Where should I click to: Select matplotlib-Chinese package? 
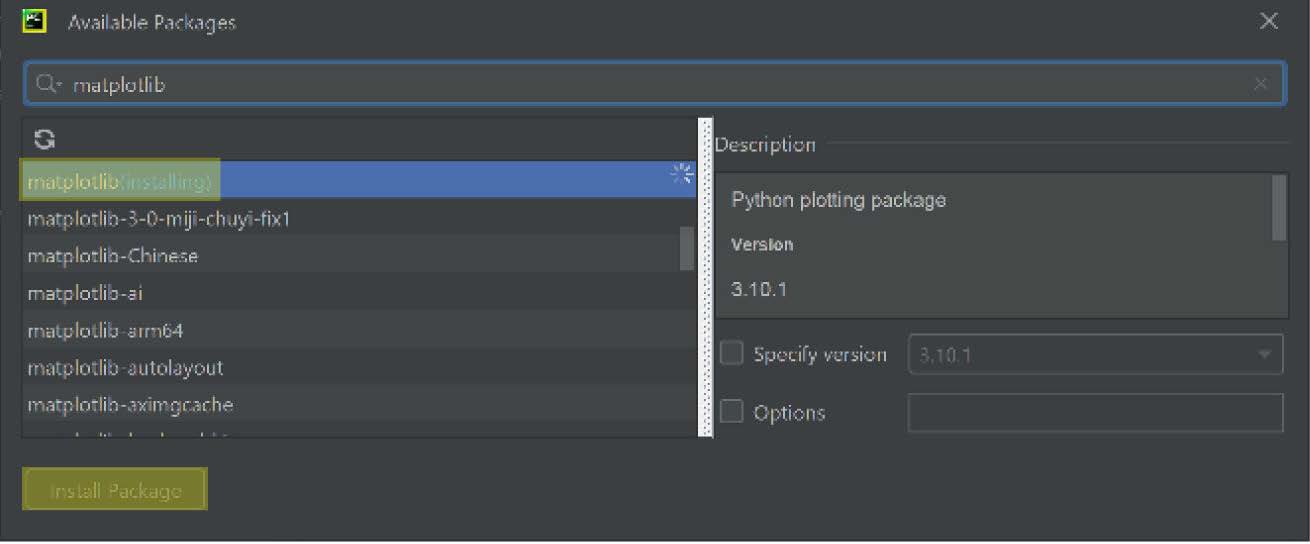tap(113, 256)
